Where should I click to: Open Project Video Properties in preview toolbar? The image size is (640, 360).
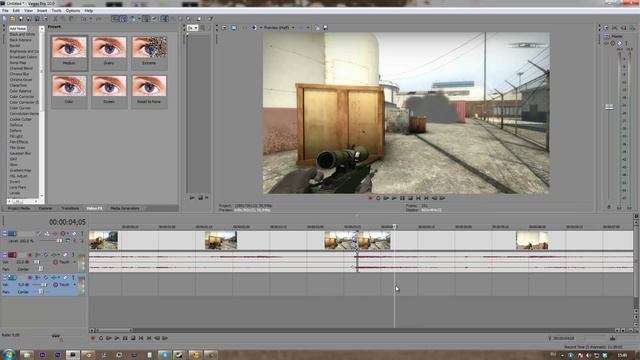coord(224,28)
